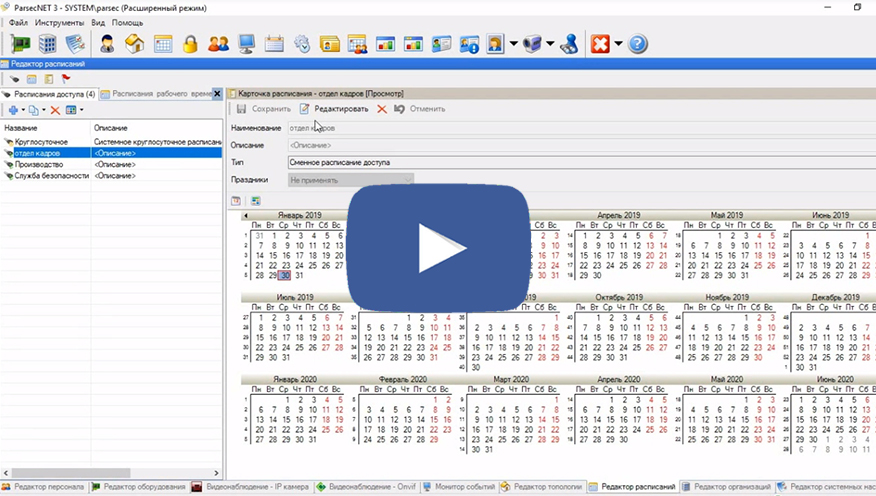Click the Тип field 'Сменное расписание доступа'
Viewport: 876px width, 496px height.
[582, 163]
